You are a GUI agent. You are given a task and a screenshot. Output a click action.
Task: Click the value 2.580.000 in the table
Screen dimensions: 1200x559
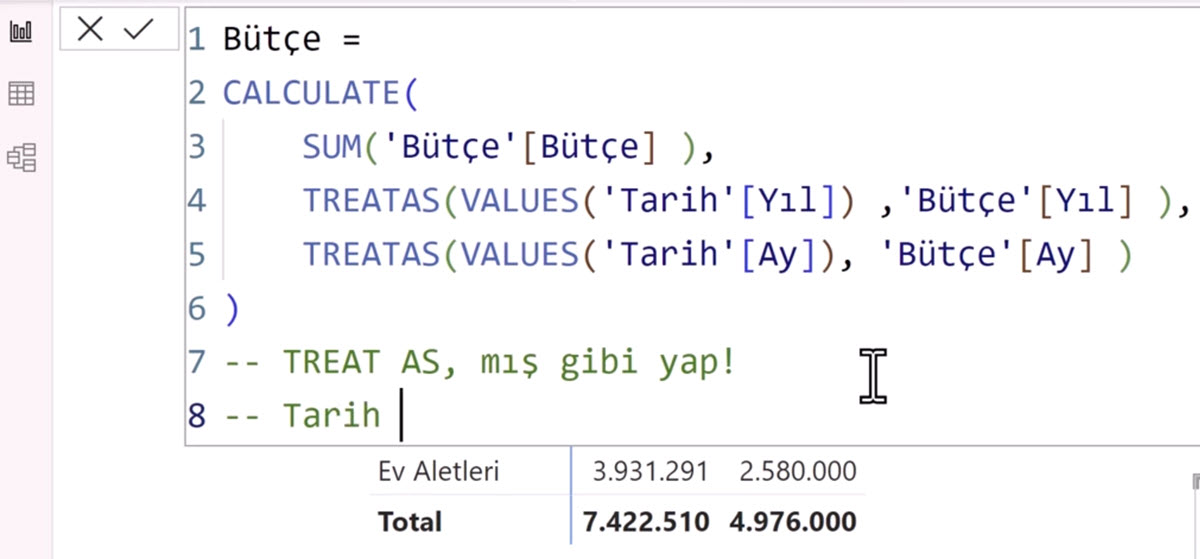point(798,471)
